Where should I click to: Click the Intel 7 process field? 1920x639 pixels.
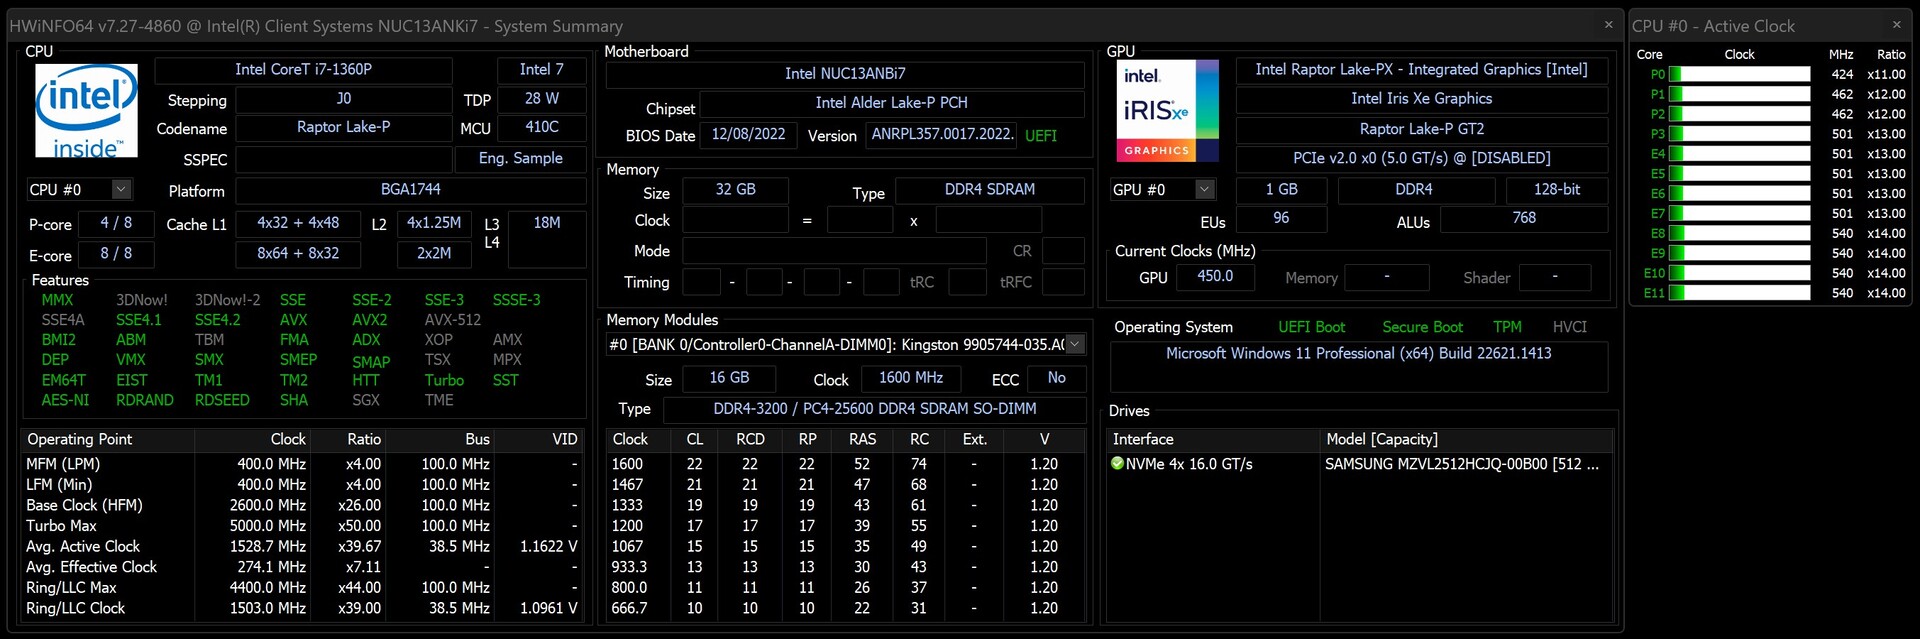[542, 70]
